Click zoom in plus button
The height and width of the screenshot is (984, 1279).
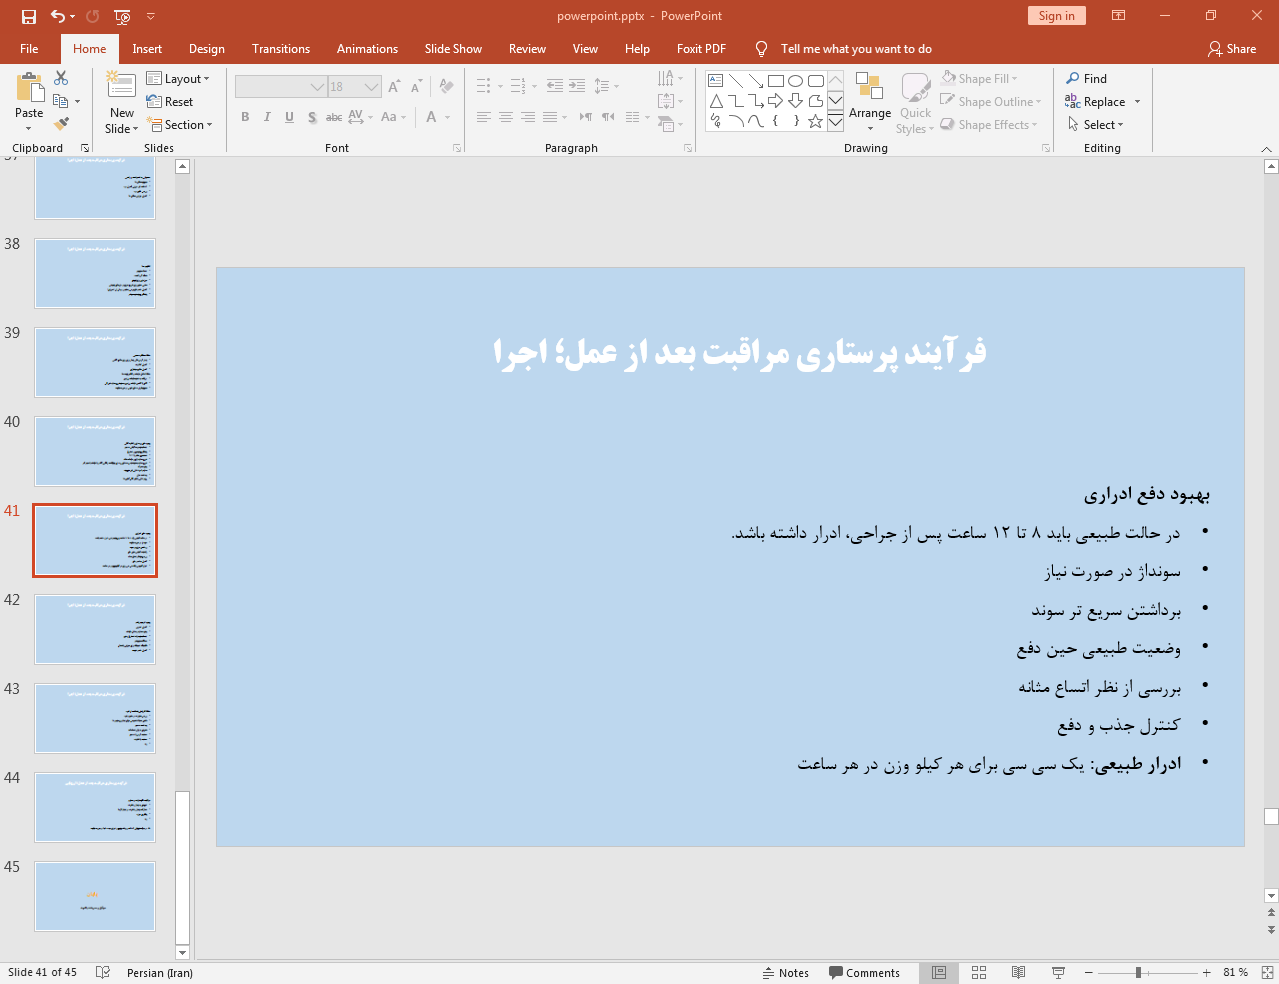click(x=1207, y=972)
